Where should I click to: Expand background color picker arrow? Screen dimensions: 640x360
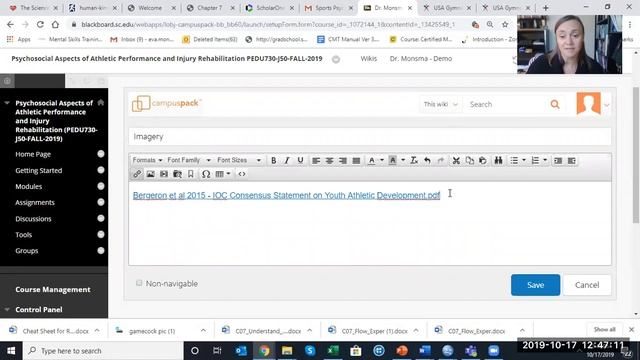click(x=403, y=160)
